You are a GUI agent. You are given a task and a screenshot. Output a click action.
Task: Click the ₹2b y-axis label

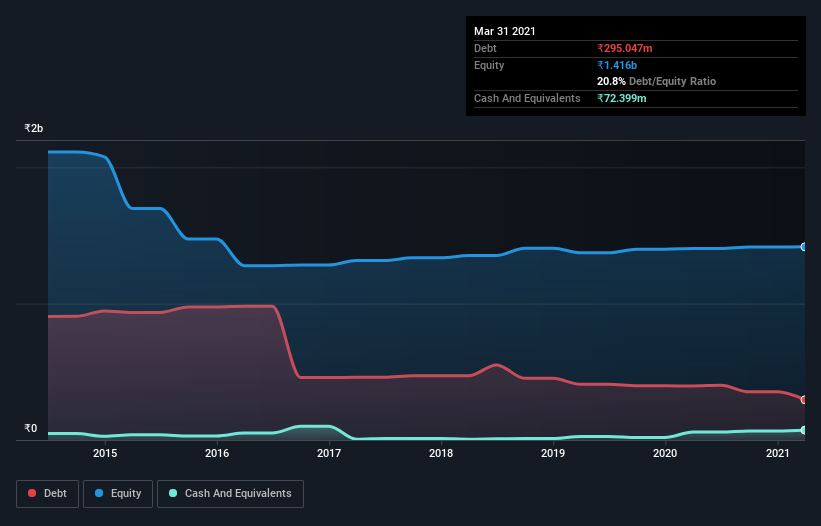point(34,128)
